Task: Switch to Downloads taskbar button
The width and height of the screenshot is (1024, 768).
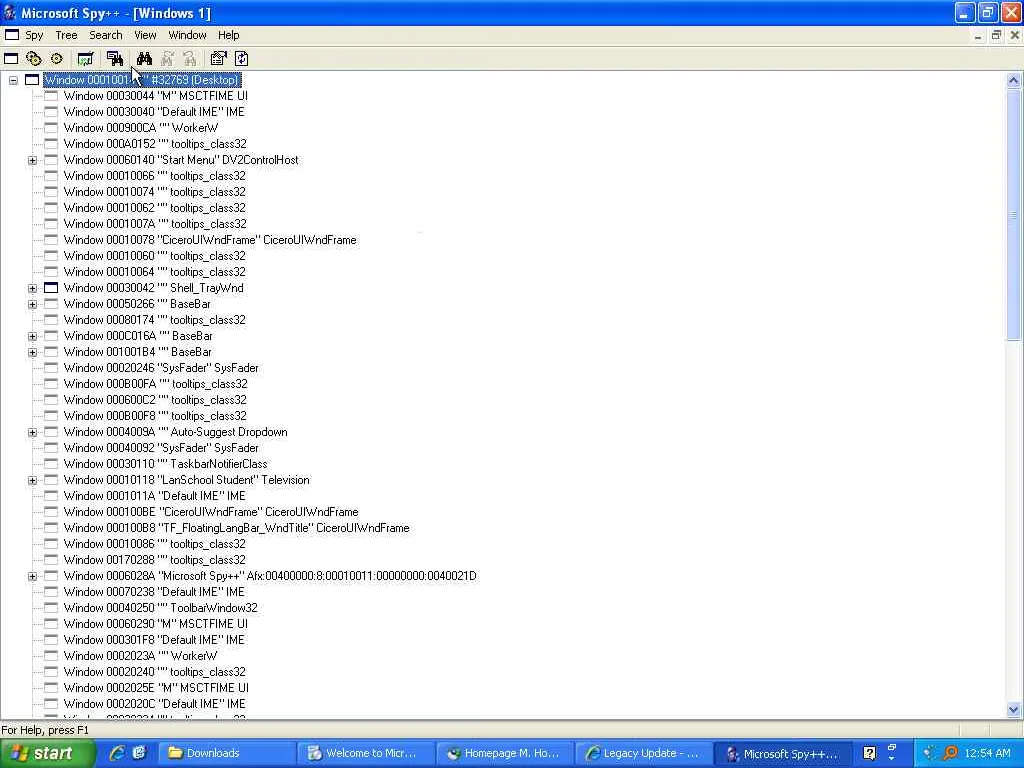Action: 225,753
